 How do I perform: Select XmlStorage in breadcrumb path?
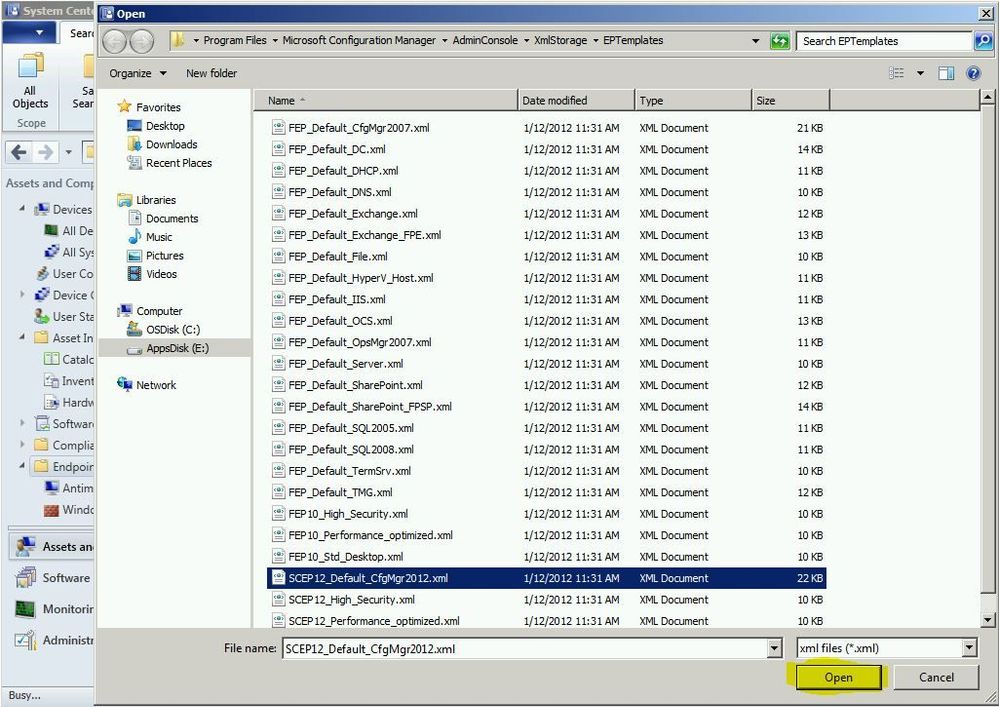[x=560, y=40]
